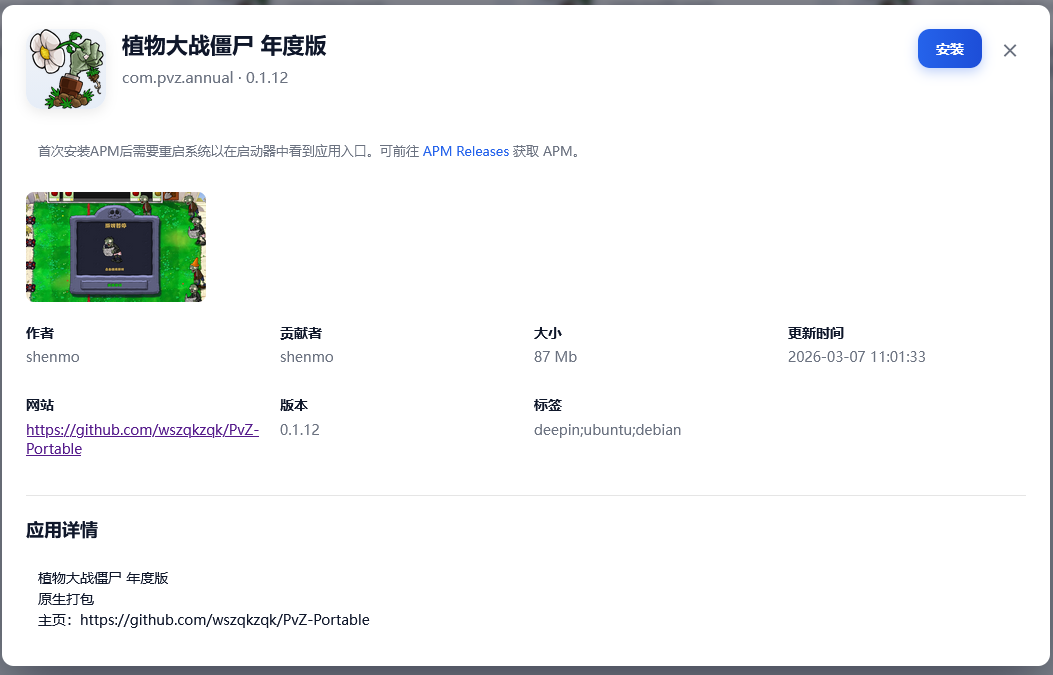Click the update time 2026-03-07 11:01:33
1053x675 pixels.
(857, 356)
